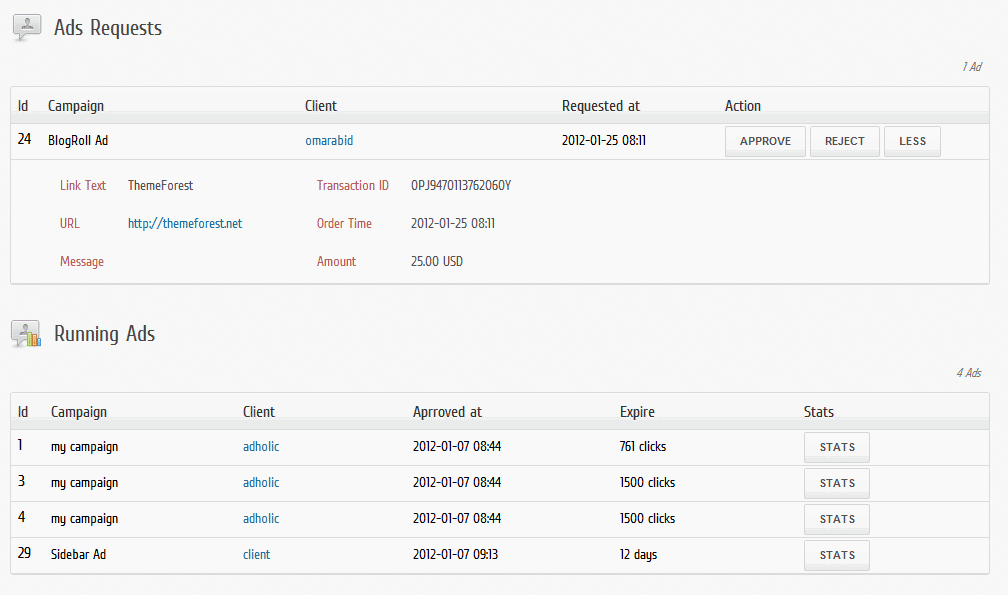Click the Transaction ID label

point(353,186)
